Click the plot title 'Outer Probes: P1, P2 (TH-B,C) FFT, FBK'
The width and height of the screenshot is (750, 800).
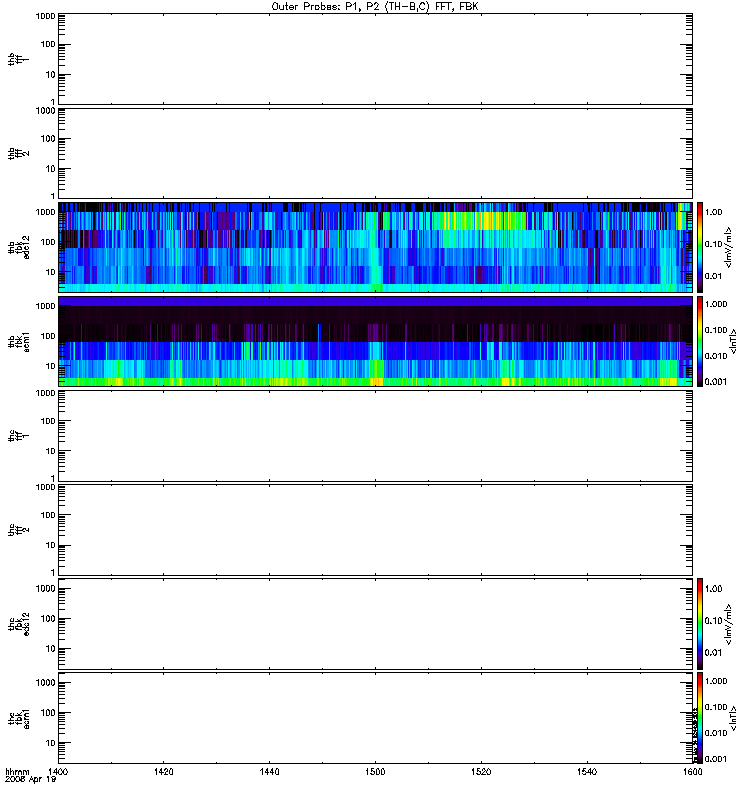tap(375, 7)
